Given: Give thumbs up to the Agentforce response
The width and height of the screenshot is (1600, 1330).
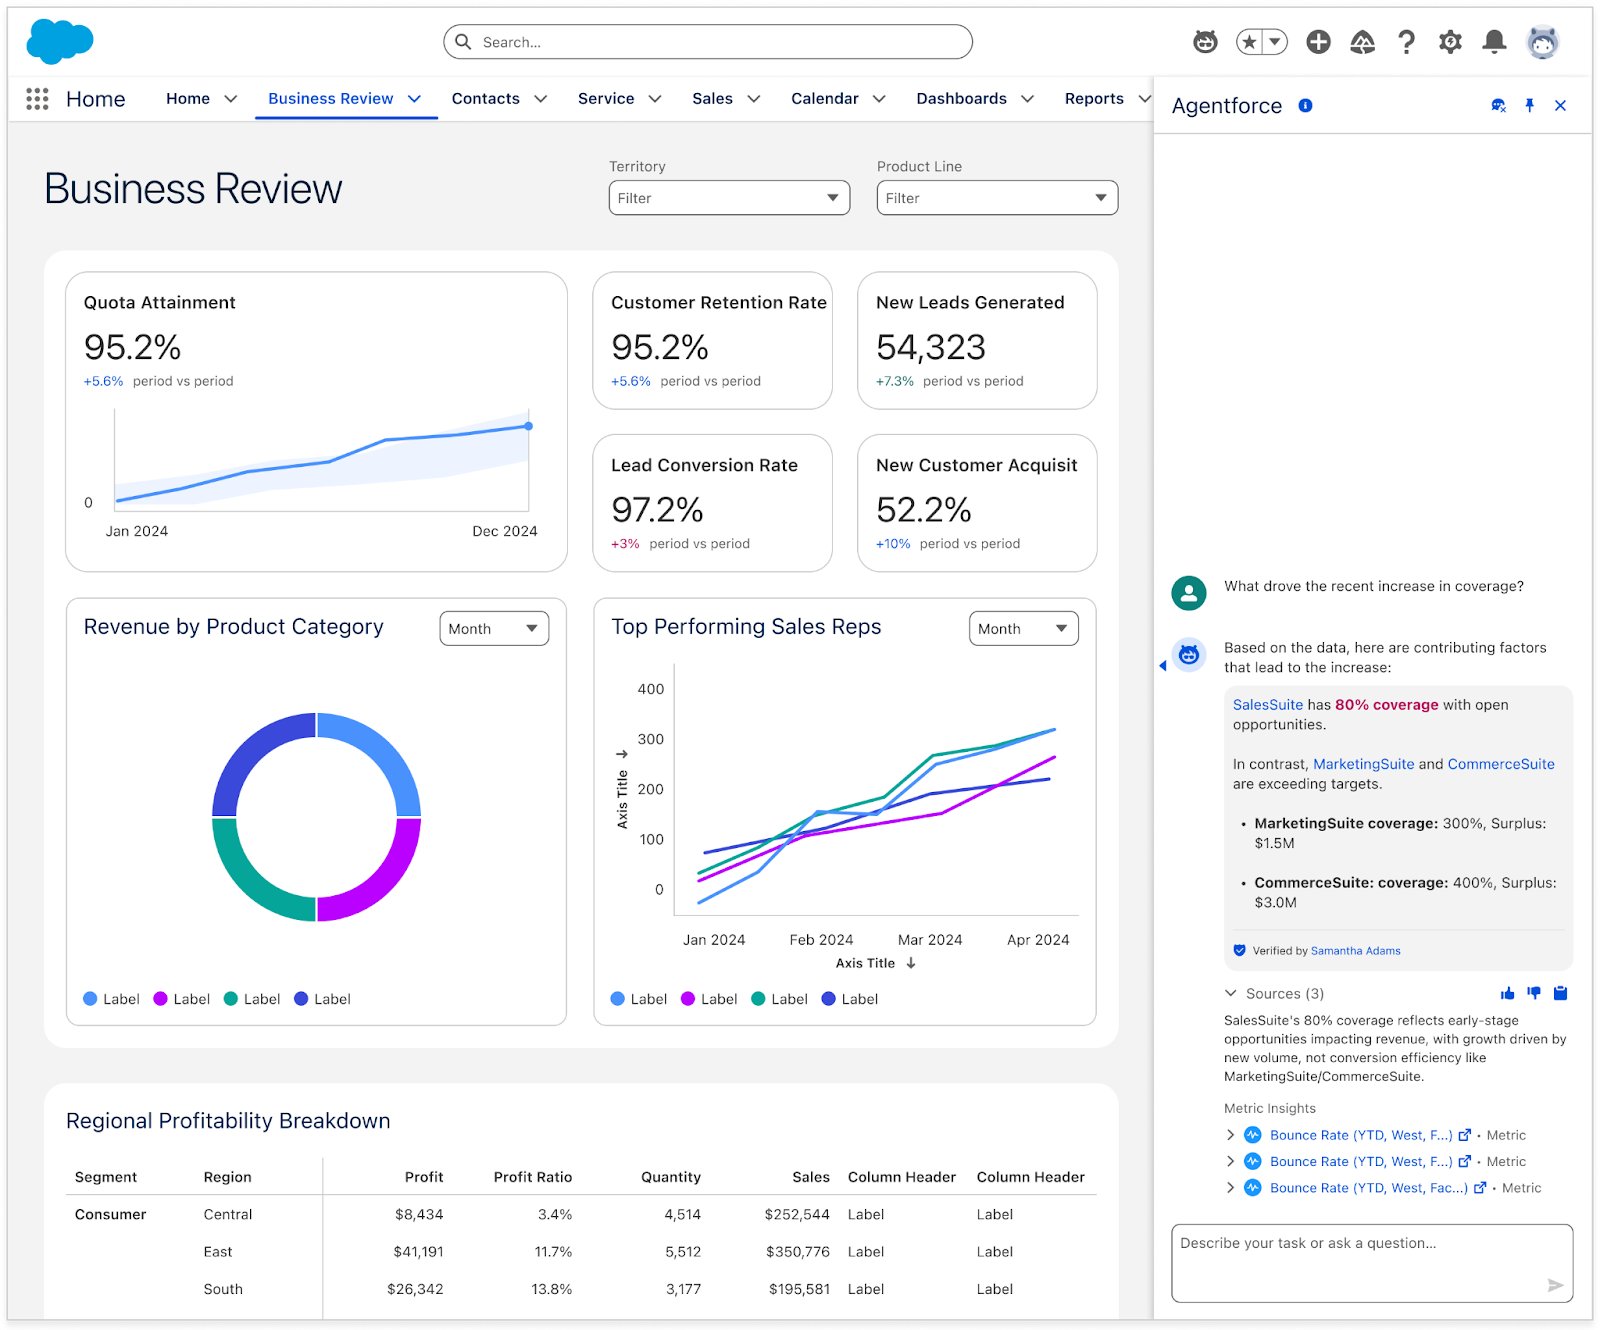Looking at the screenshot, I should pos(1507,993).
